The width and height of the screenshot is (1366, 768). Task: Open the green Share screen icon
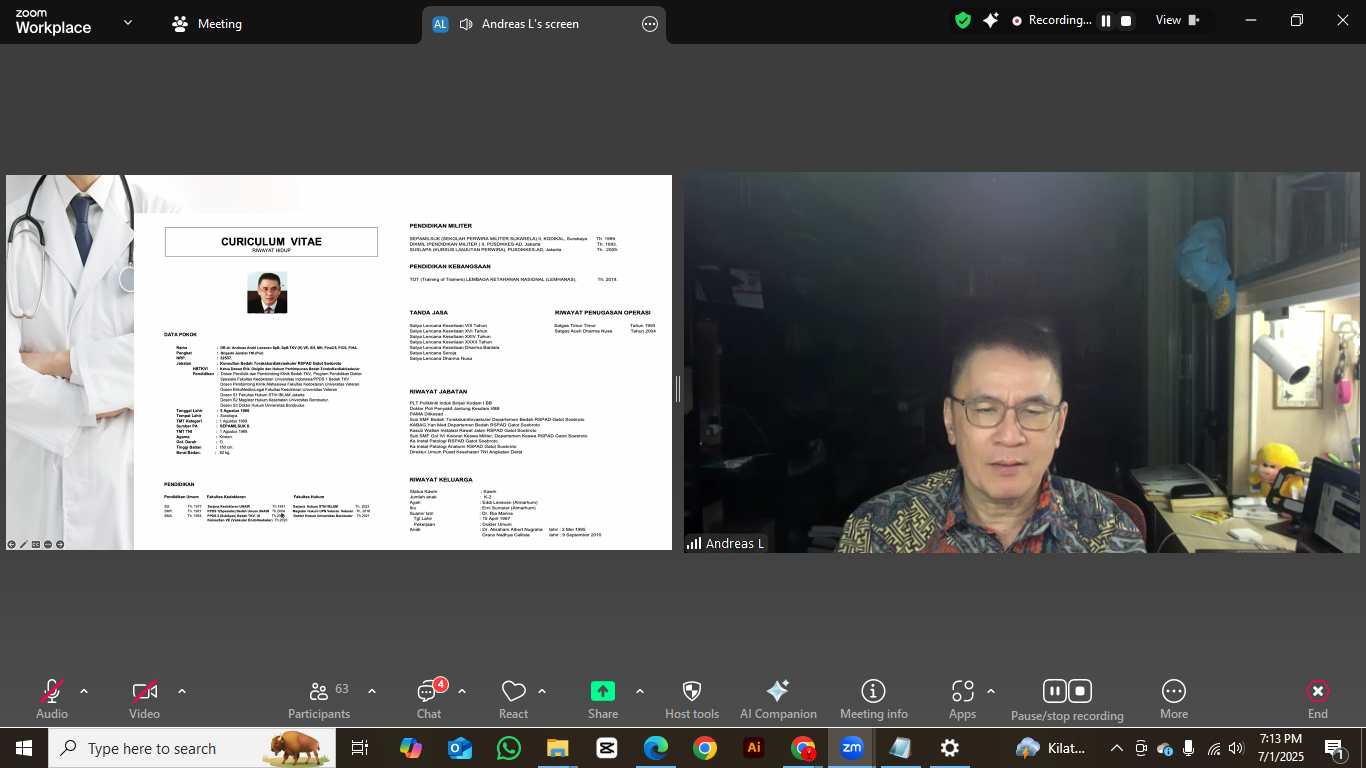pos(602,690)
